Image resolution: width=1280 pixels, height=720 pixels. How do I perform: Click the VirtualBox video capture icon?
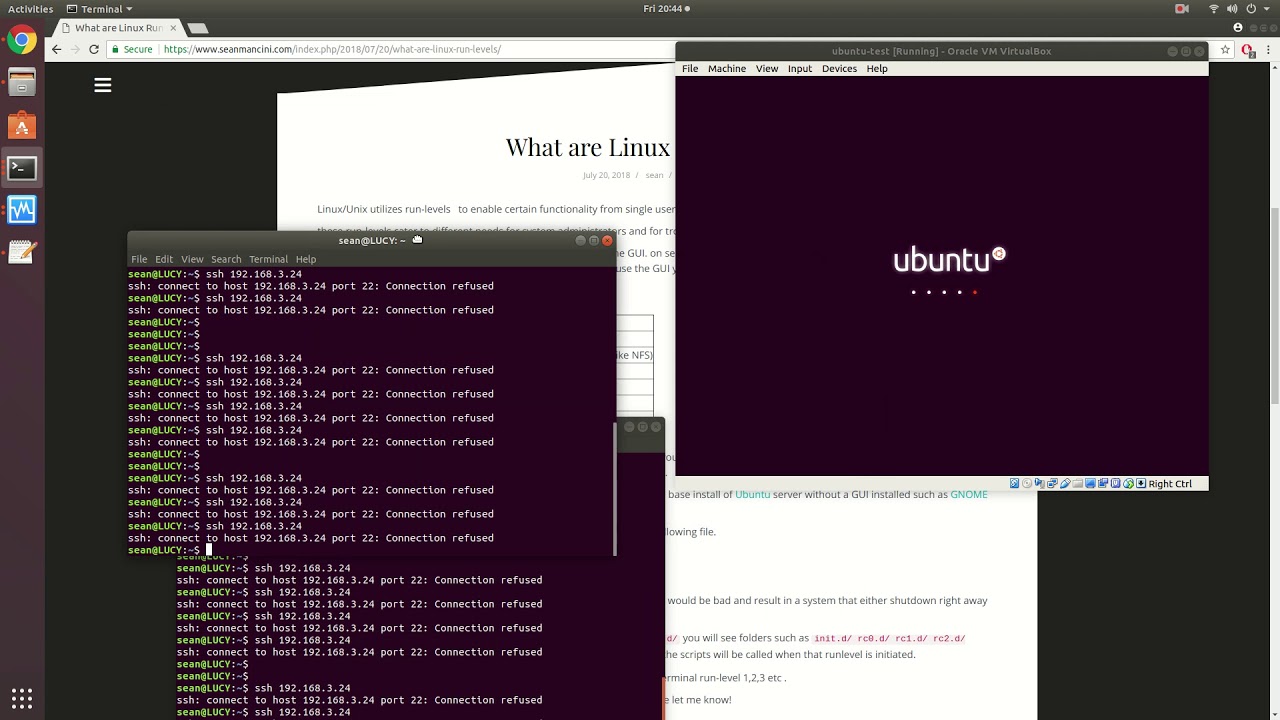coord(1103,483)
